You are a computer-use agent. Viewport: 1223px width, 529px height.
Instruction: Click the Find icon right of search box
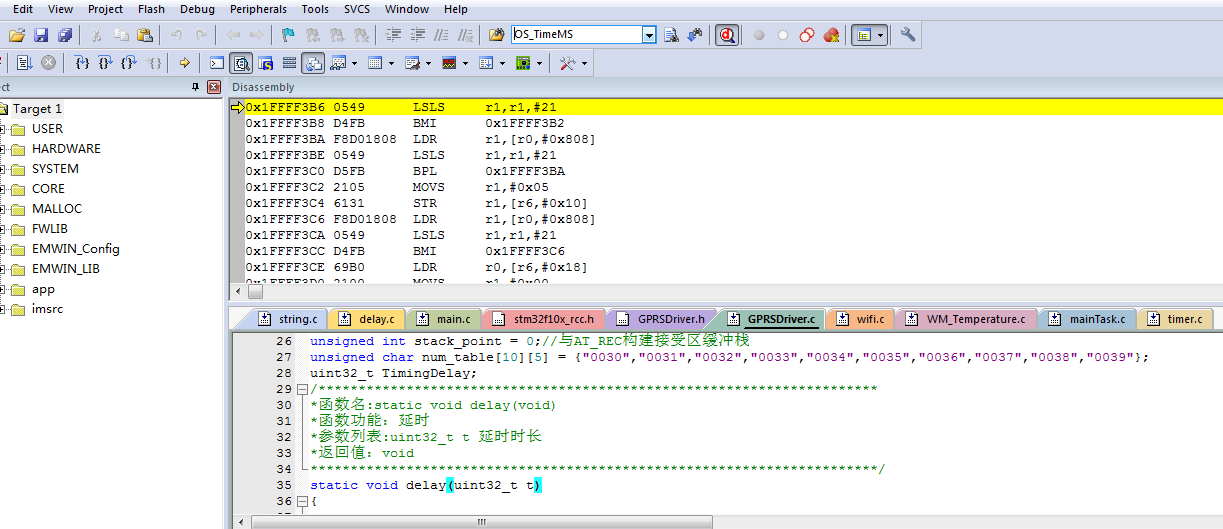(x=672, y=35)
